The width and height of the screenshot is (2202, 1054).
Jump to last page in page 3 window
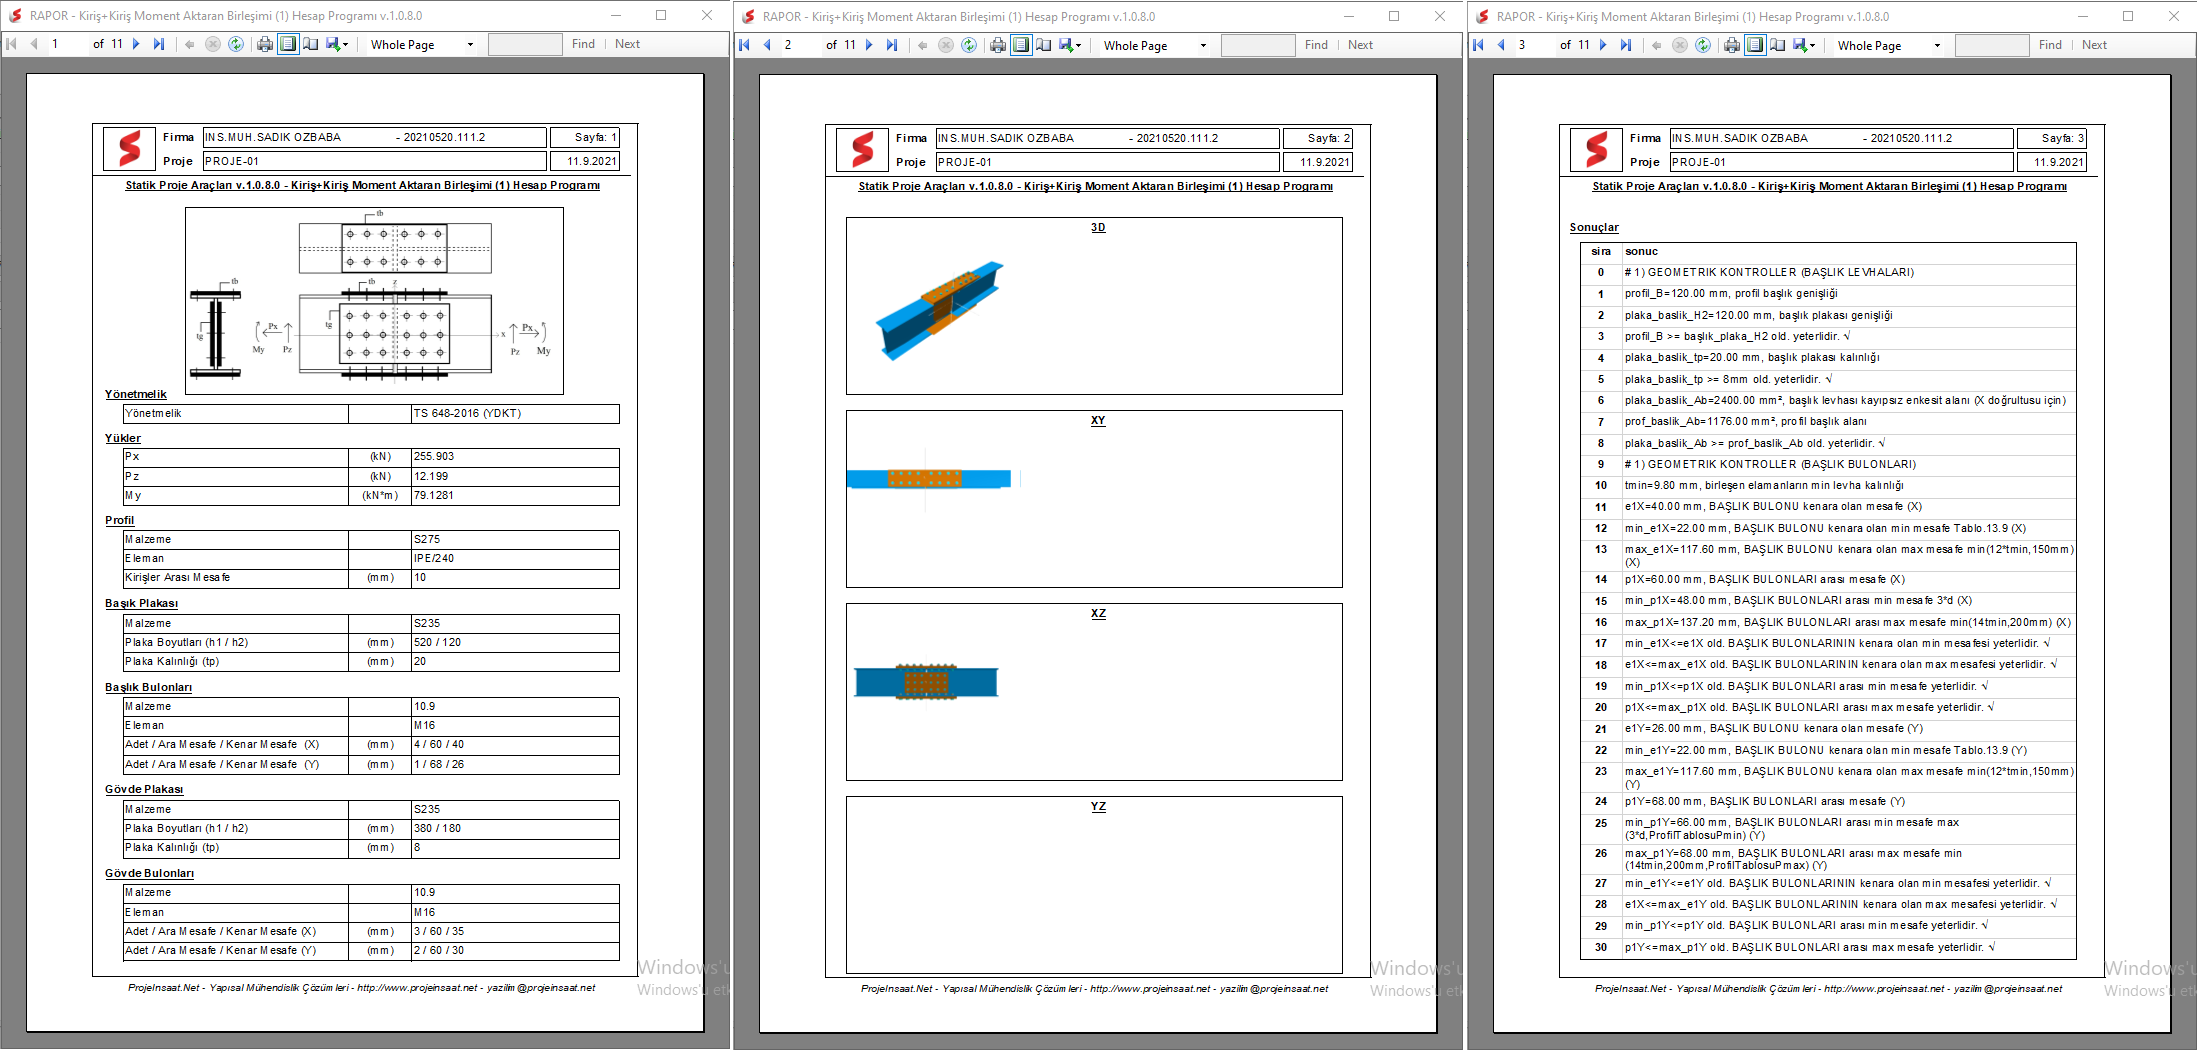(x=1626, y=45)
